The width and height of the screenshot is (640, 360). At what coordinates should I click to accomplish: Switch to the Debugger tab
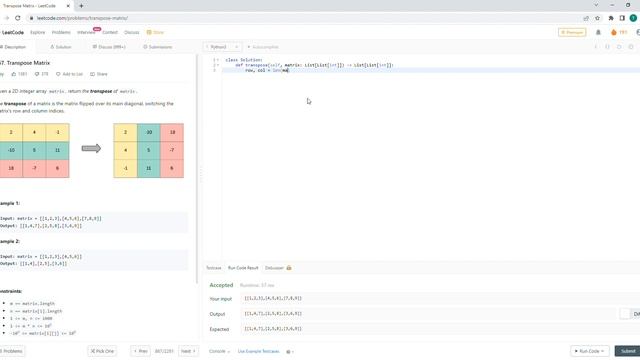coord(274,268)
